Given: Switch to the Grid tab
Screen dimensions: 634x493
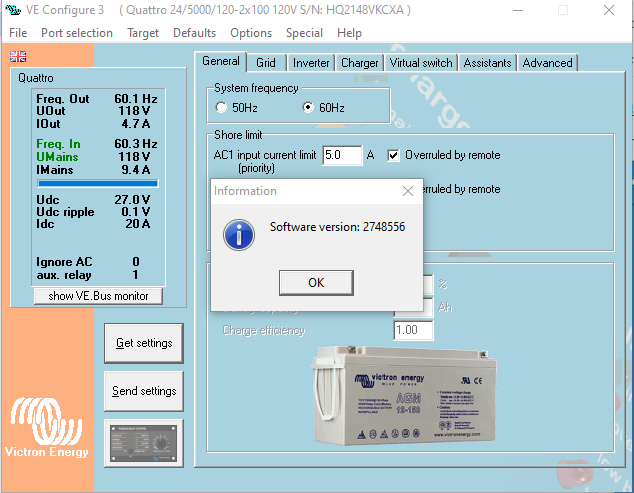Looking at the screenshot, I should 266,63.
